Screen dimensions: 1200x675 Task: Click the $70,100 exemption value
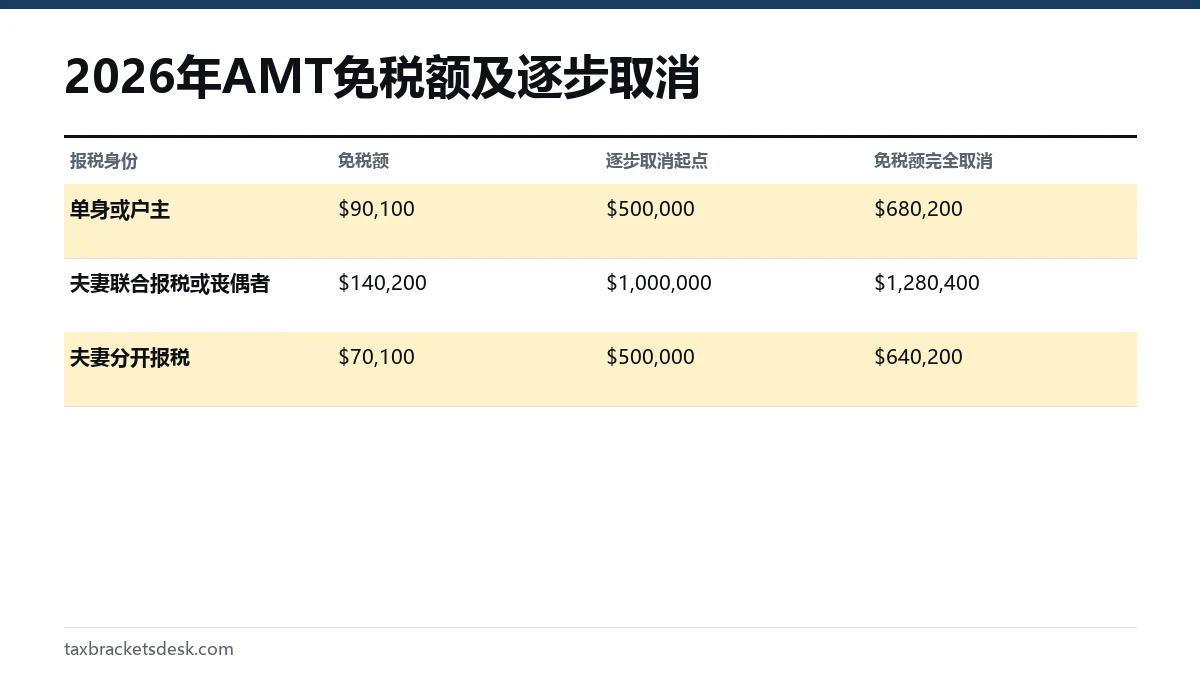[x=376, y=357]
